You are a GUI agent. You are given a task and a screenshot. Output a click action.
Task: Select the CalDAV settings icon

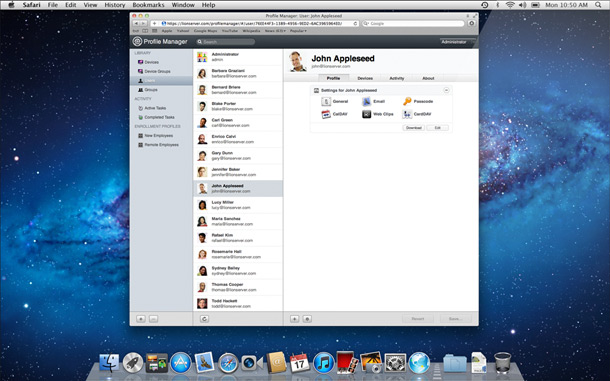pyautogui.click(x=326, y=114)
